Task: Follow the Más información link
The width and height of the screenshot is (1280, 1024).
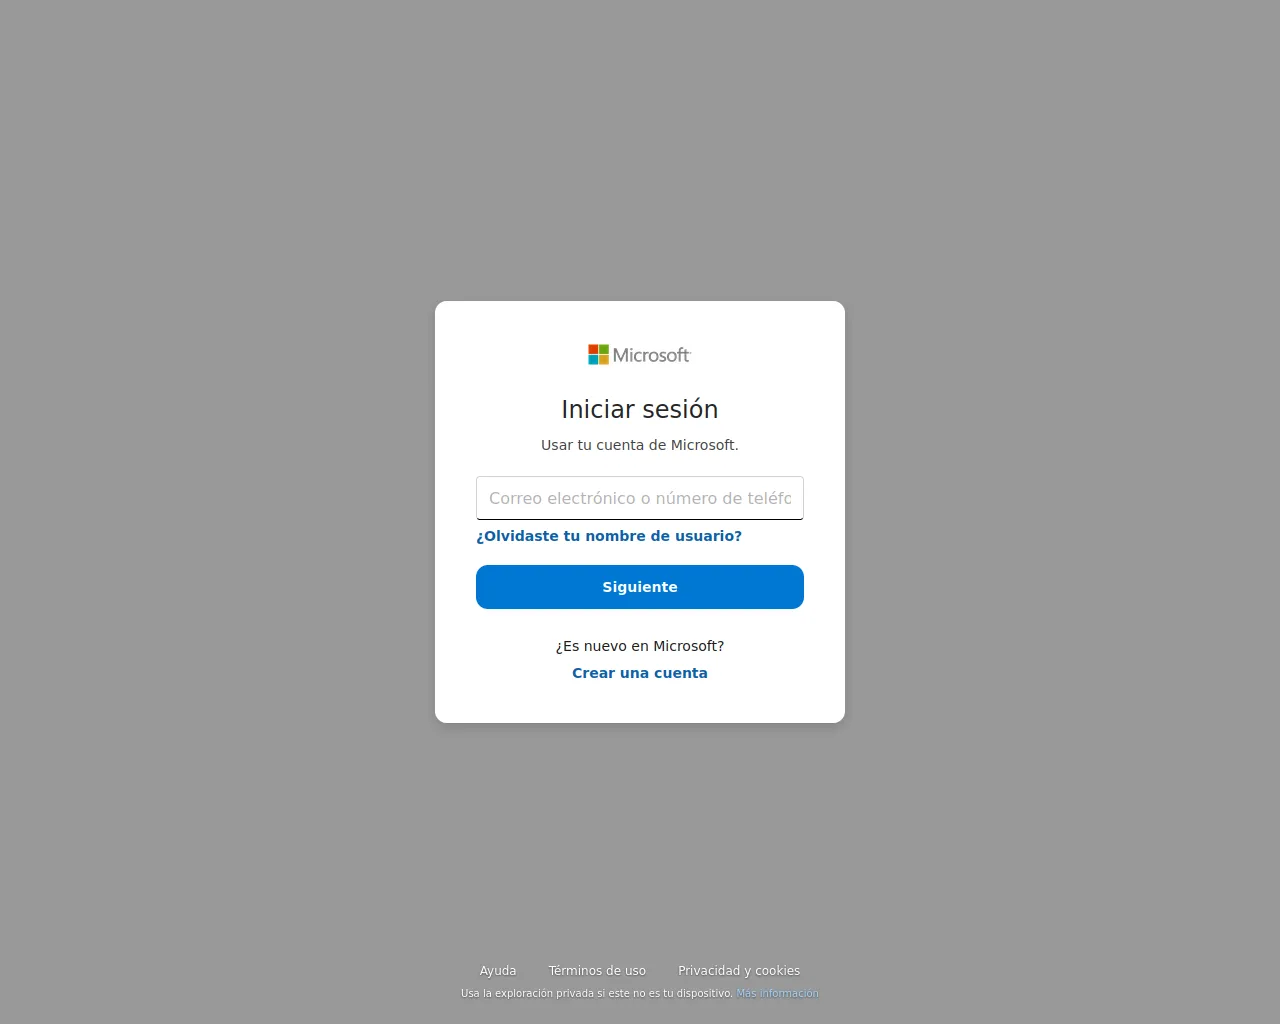Action: tap(777, 993)
